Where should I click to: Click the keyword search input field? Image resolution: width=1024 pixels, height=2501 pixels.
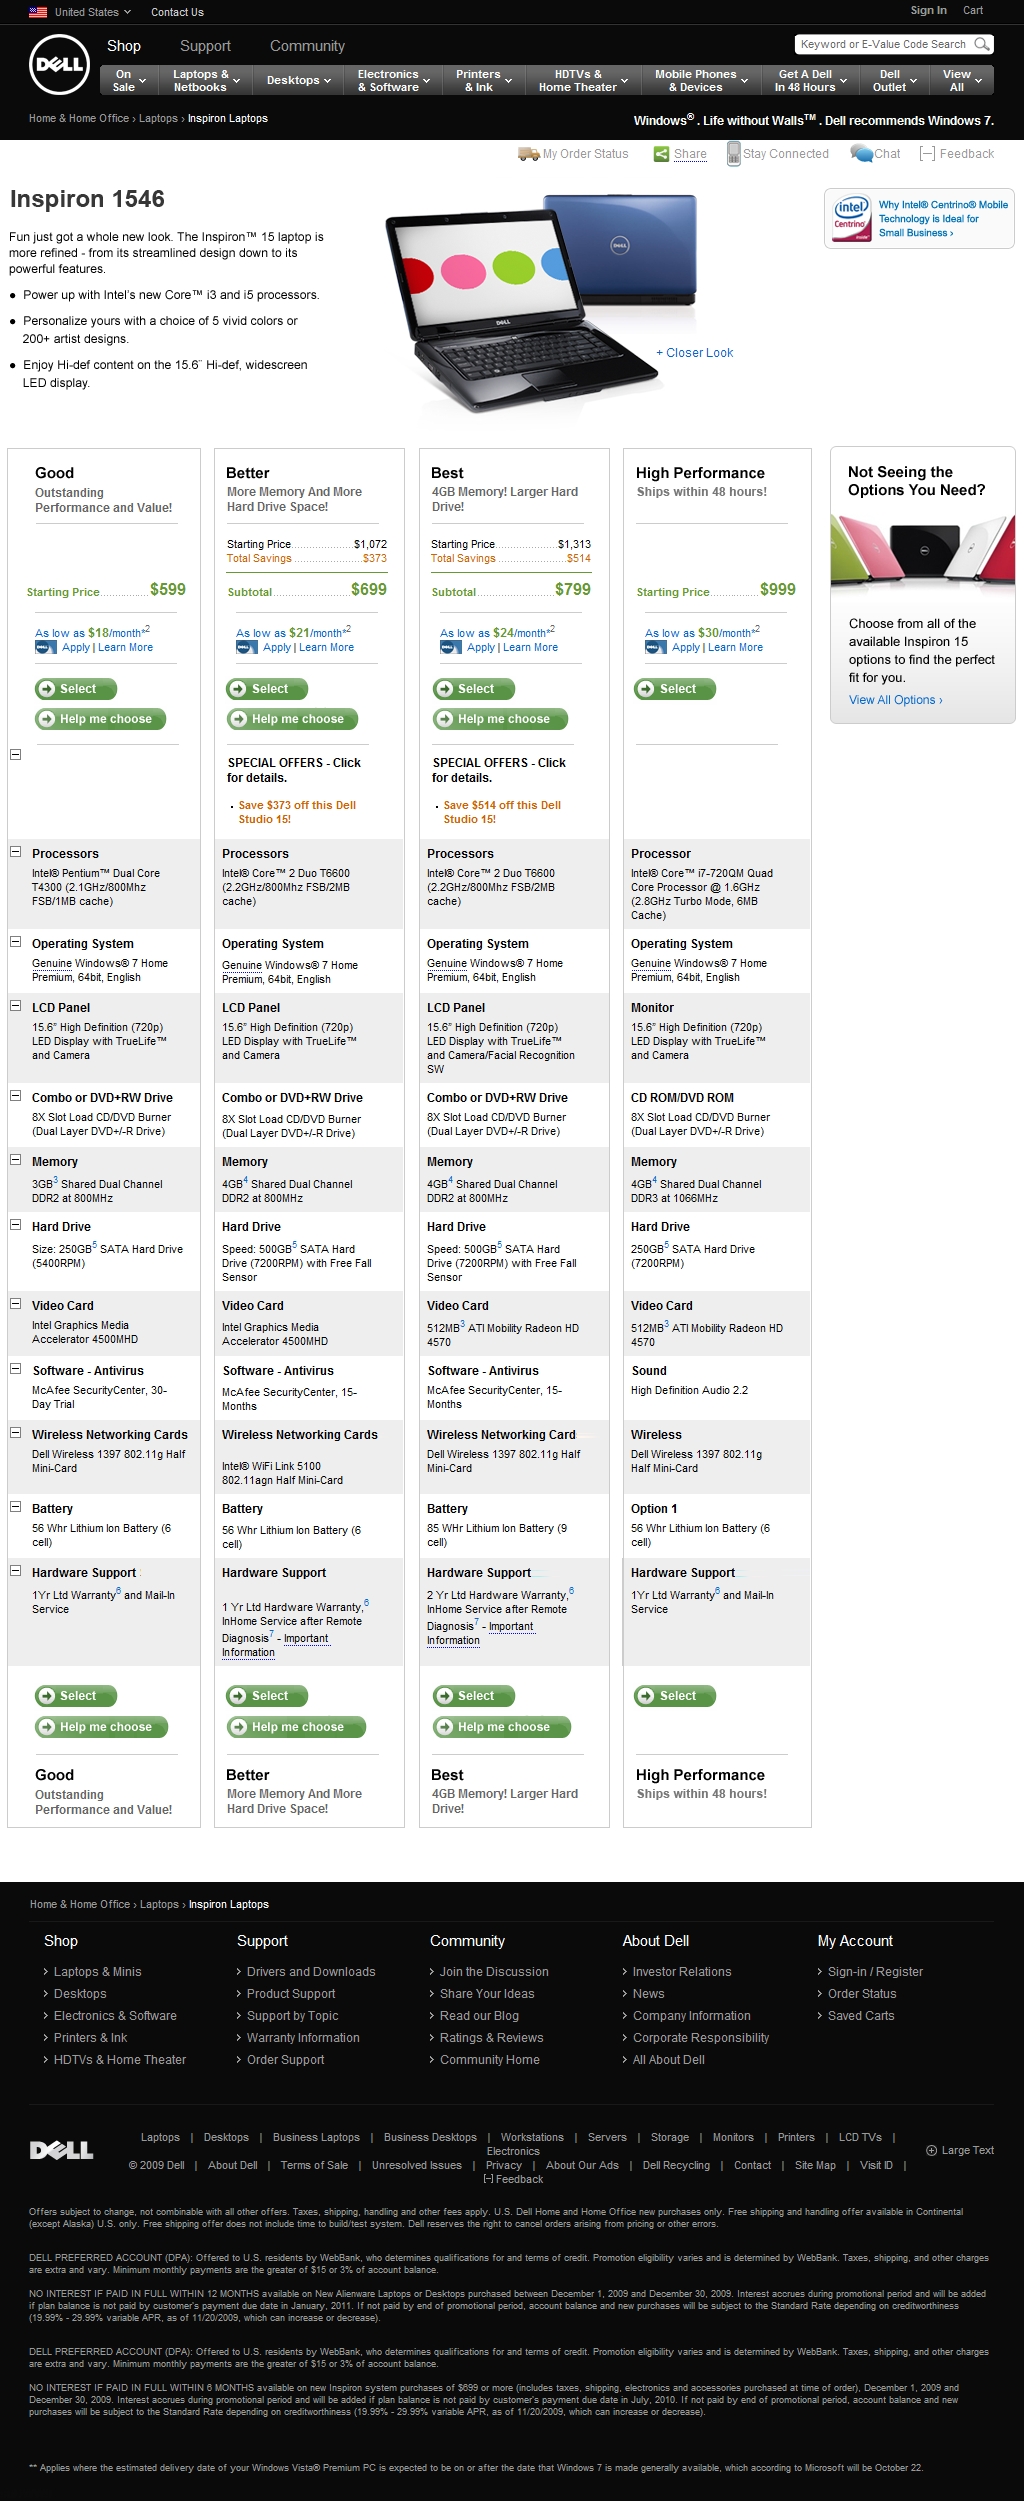[x=883, y=44]
